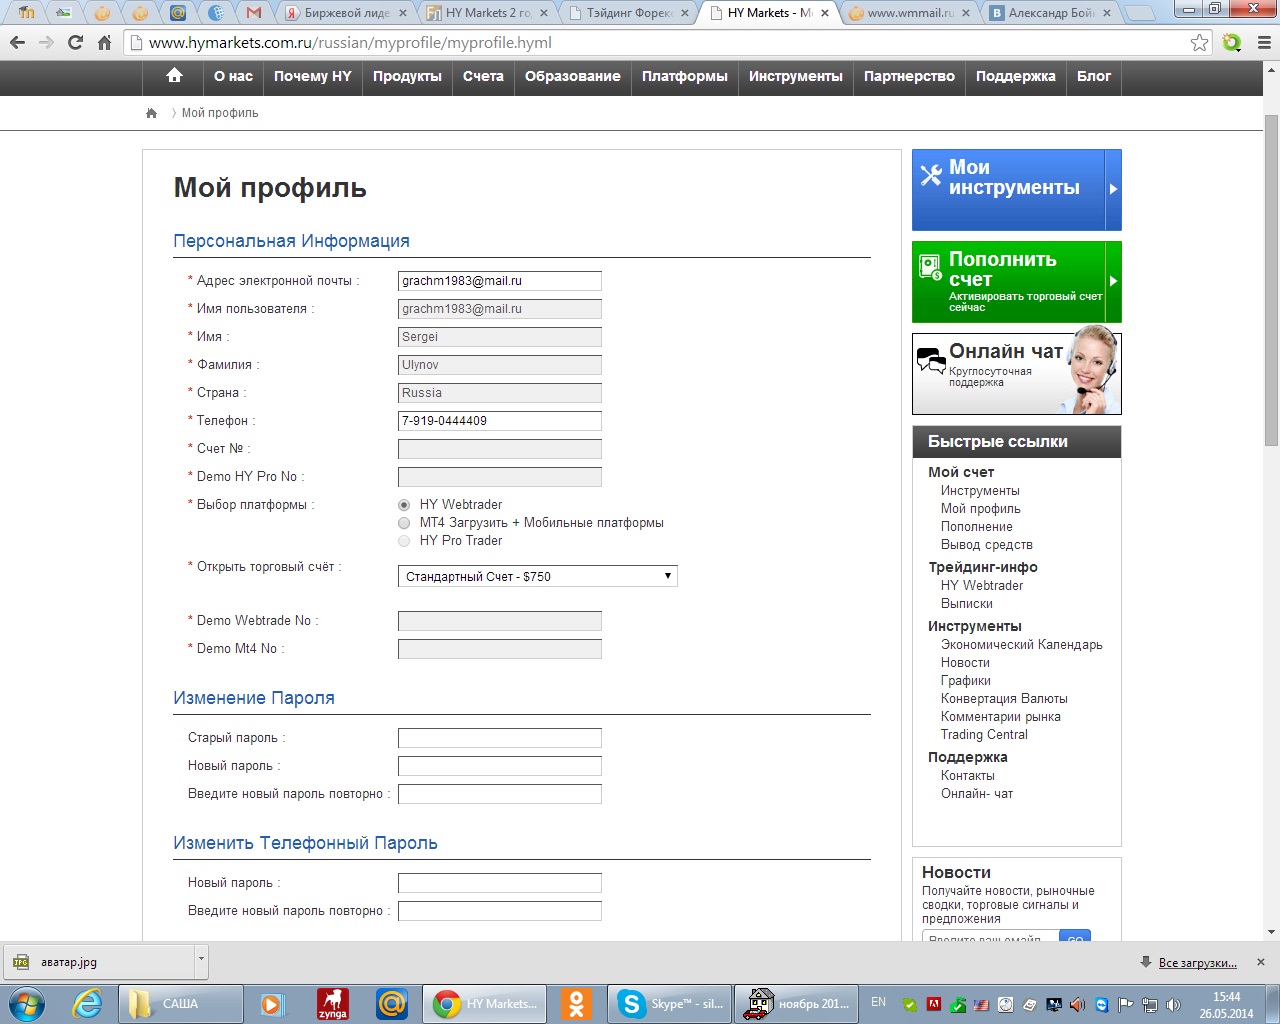This screenshot has height=1024, width=1280.
Task: Switch to Skype window in taskbar
Action: coord(669,1003)
